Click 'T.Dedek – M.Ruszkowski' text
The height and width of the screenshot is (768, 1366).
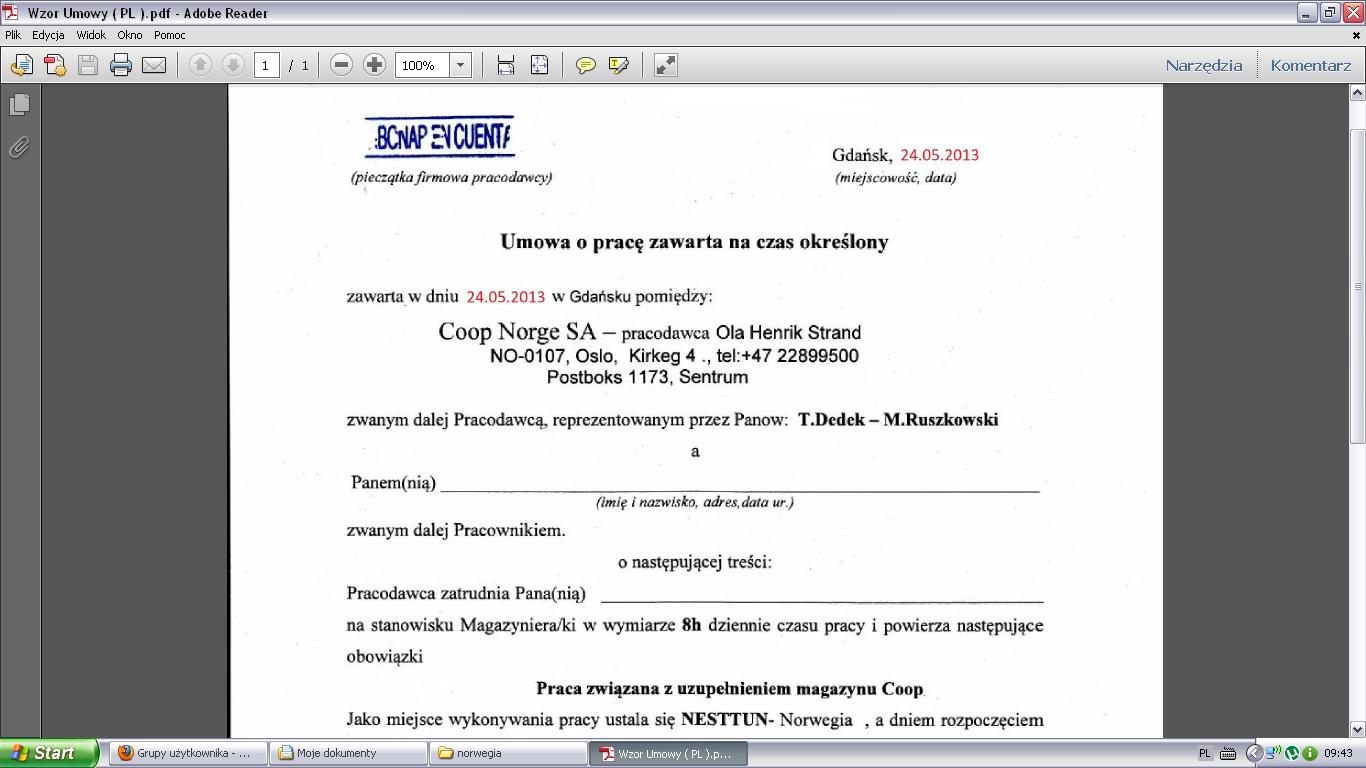898,420
